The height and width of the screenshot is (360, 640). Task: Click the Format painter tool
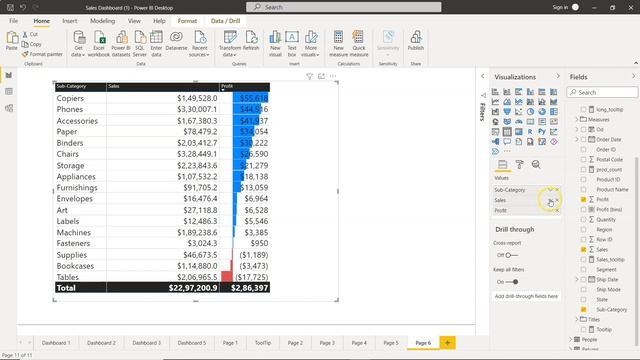pyautogui.click(x=42, y=54)
